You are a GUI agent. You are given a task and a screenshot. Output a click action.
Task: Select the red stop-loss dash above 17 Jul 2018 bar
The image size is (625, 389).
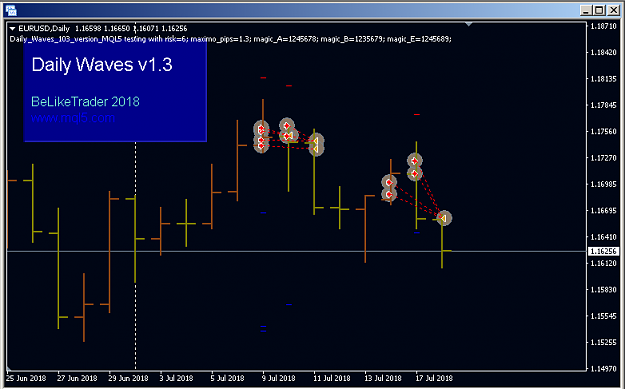(x=417, y=114)
